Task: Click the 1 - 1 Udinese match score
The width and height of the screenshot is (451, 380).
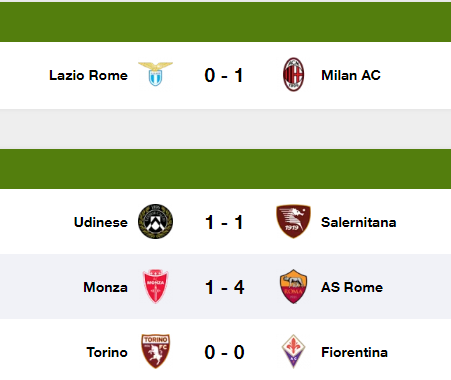Action: click(x=224, y=222)
